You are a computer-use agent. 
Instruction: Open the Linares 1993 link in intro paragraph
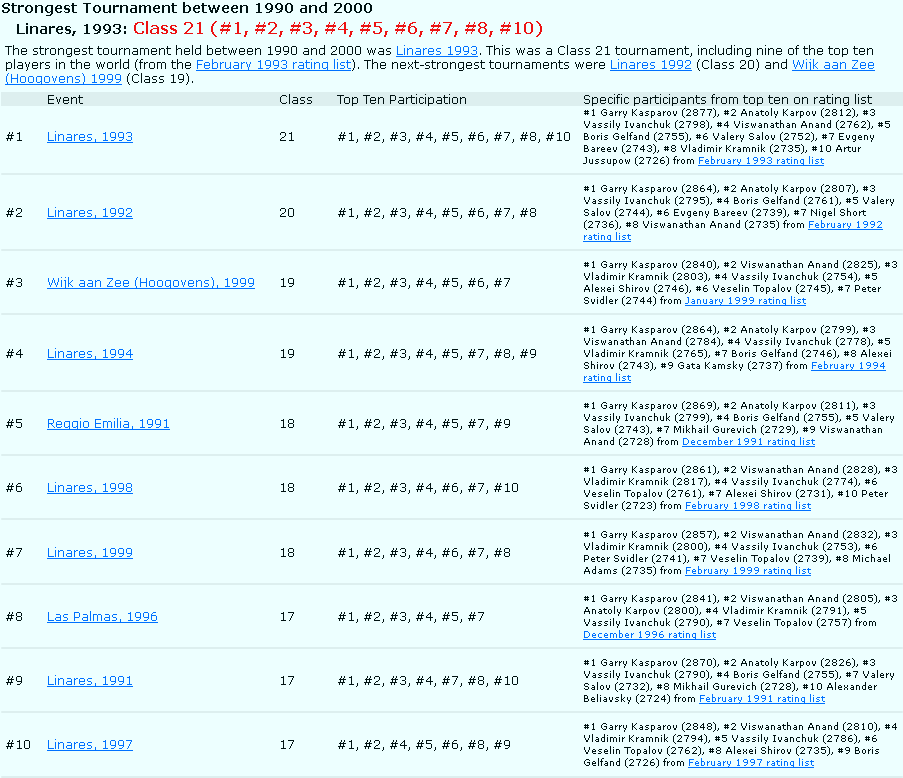(x=437, y=50)
